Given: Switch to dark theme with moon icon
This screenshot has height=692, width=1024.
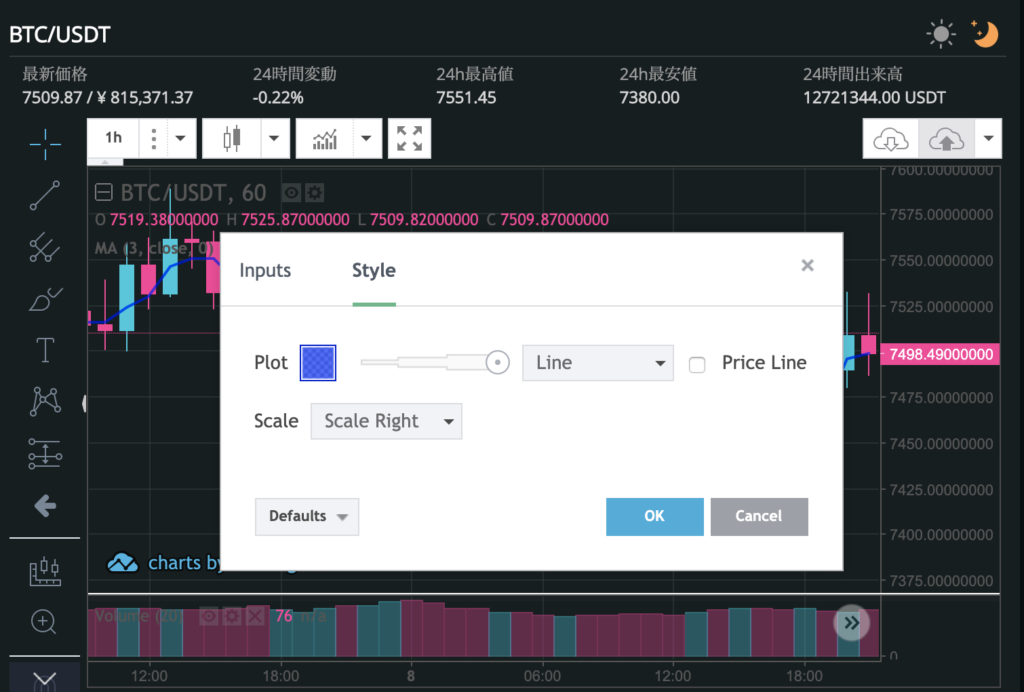Looking at the screenshot, I should (x=985, y=34).
